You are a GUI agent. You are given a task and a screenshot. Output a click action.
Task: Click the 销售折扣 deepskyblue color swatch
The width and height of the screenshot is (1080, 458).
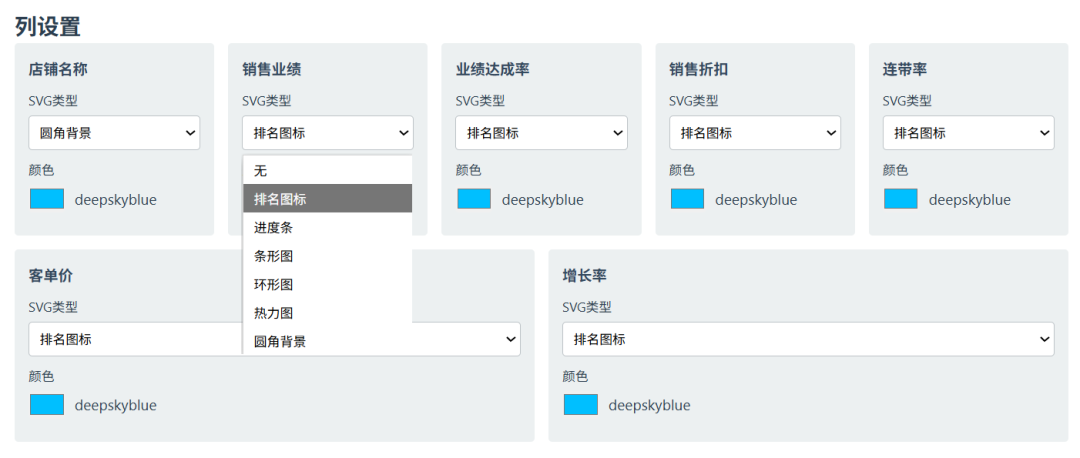[x=687, y=199]
